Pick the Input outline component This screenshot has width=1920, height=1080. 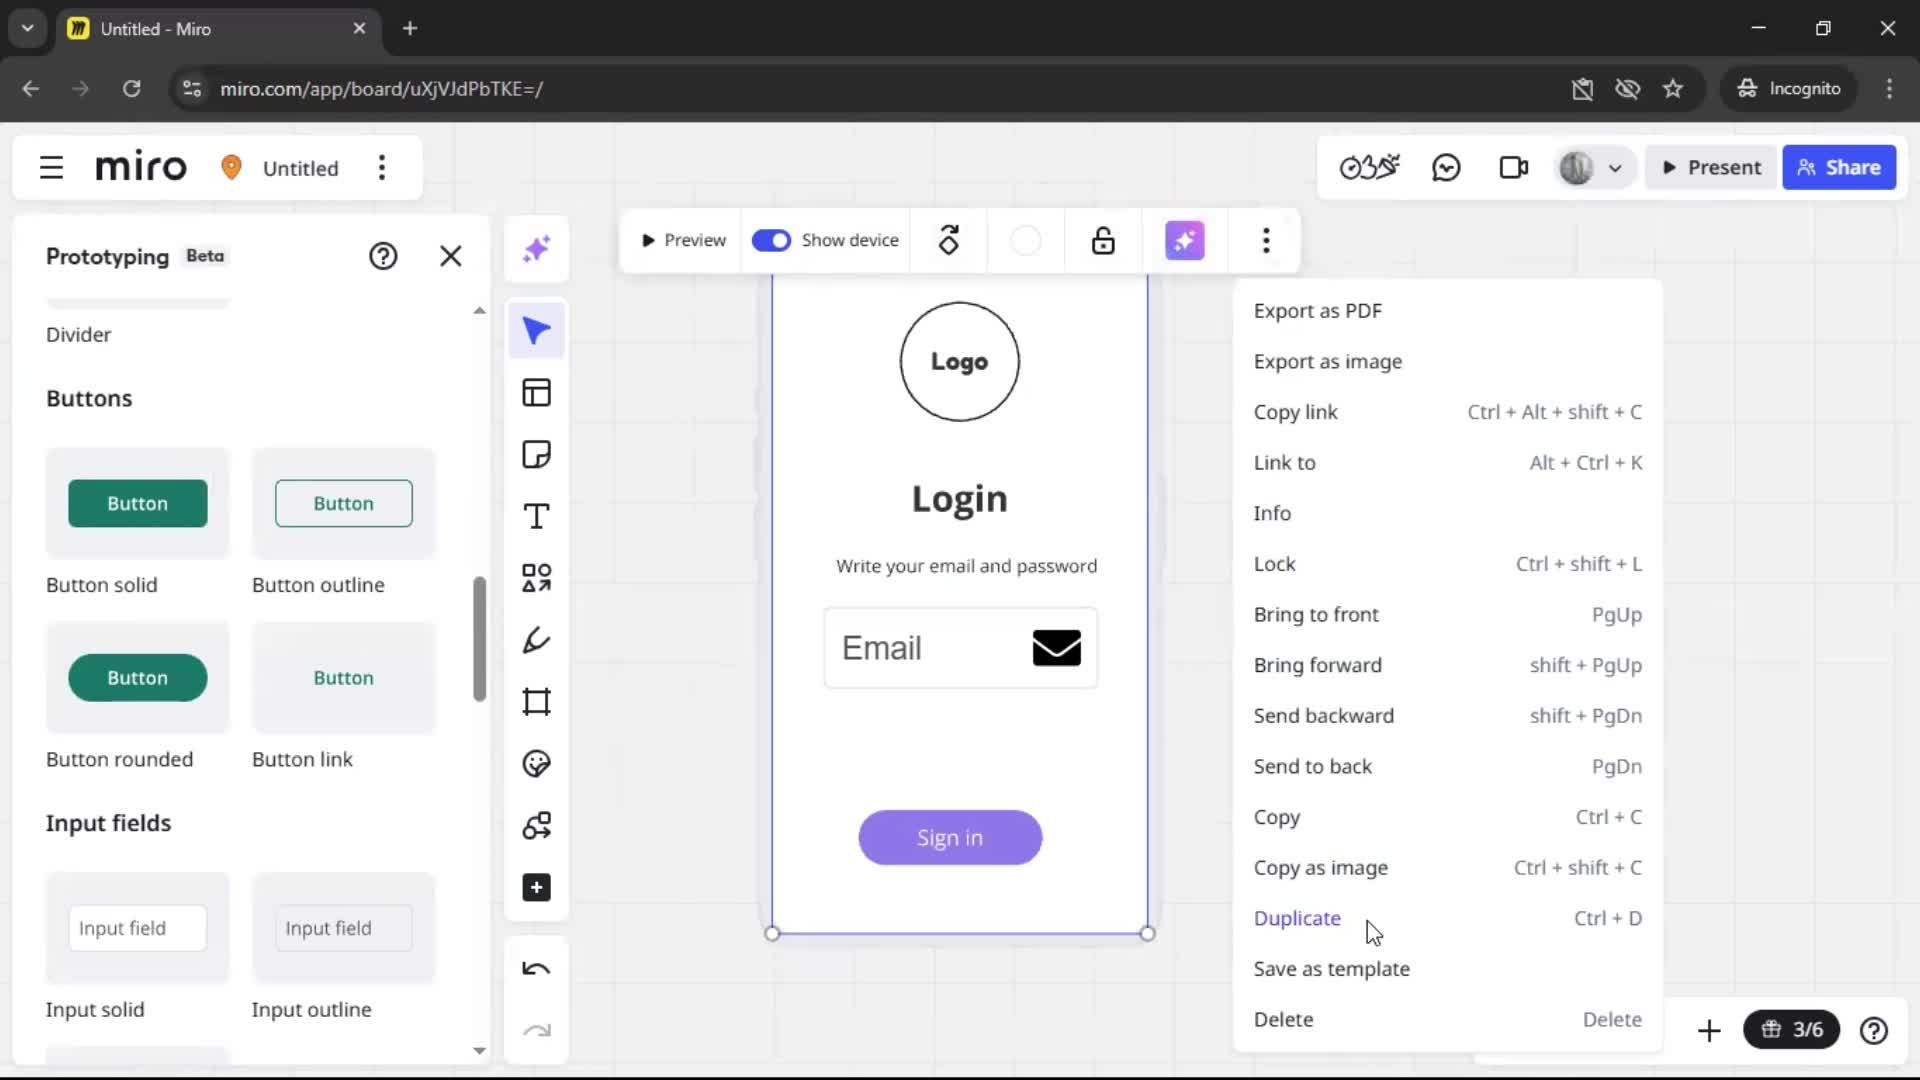coord(344,928)
